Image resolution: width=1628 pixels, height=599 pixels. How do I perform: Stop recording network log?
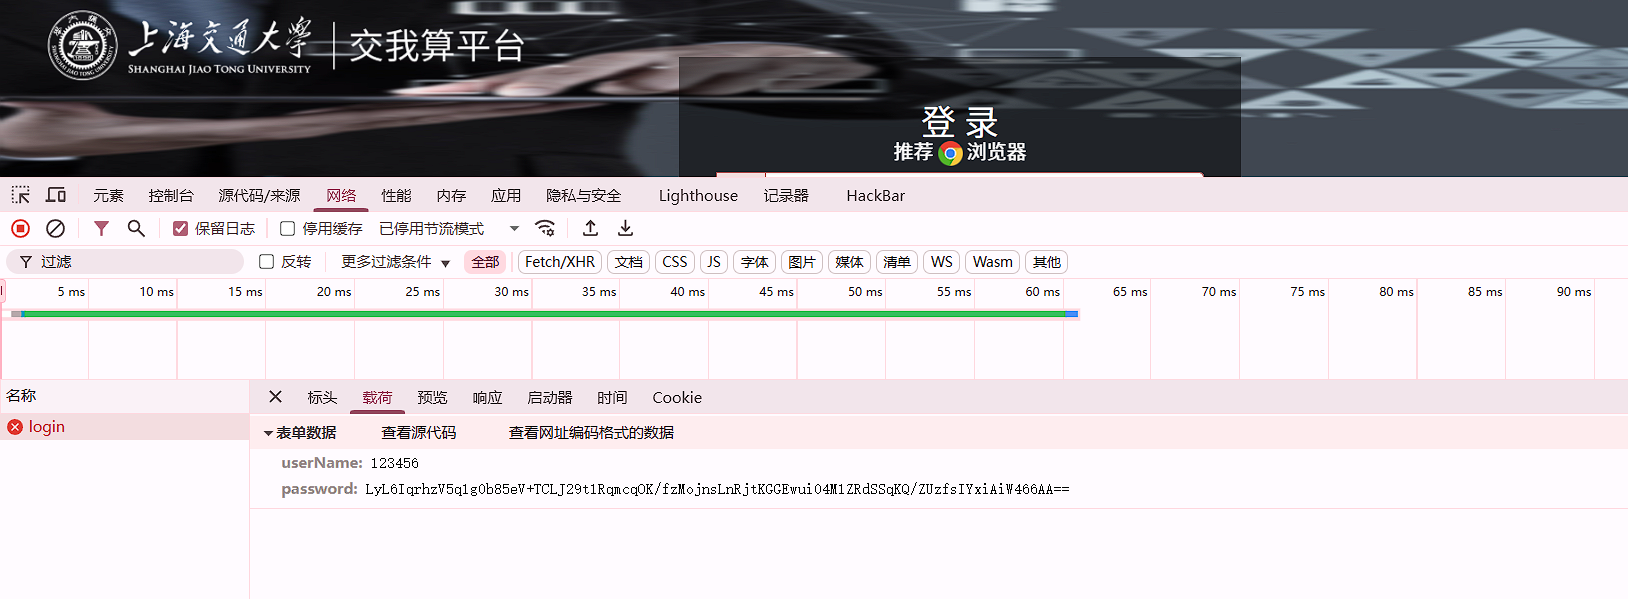(x=20, y=229)
